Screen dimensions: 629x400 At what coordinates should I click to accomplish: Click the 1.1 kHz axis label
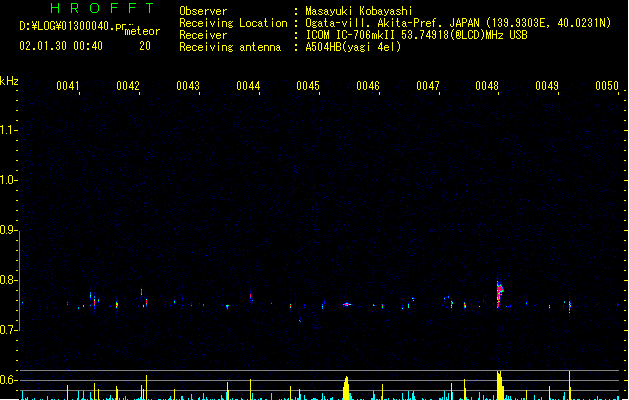tap(8, 130)
